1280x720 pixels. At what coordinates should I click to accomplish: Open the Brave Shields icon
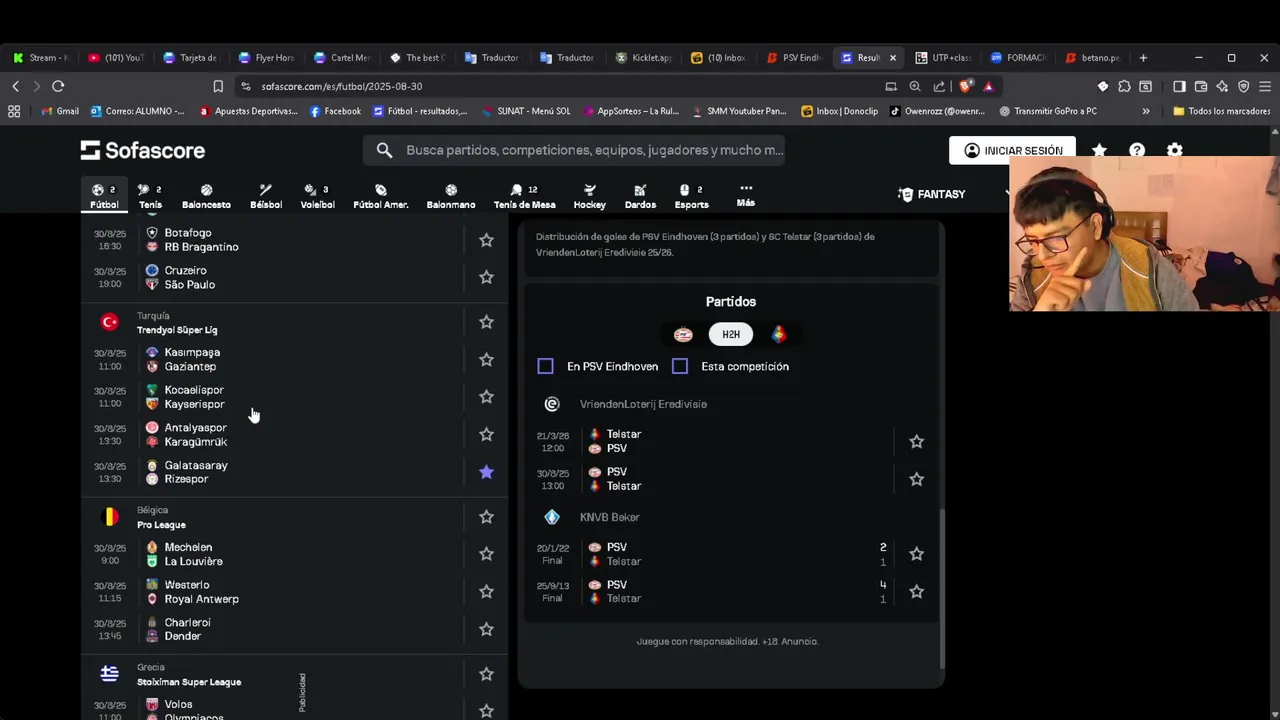pyautogui.click(x=965, y=86)
